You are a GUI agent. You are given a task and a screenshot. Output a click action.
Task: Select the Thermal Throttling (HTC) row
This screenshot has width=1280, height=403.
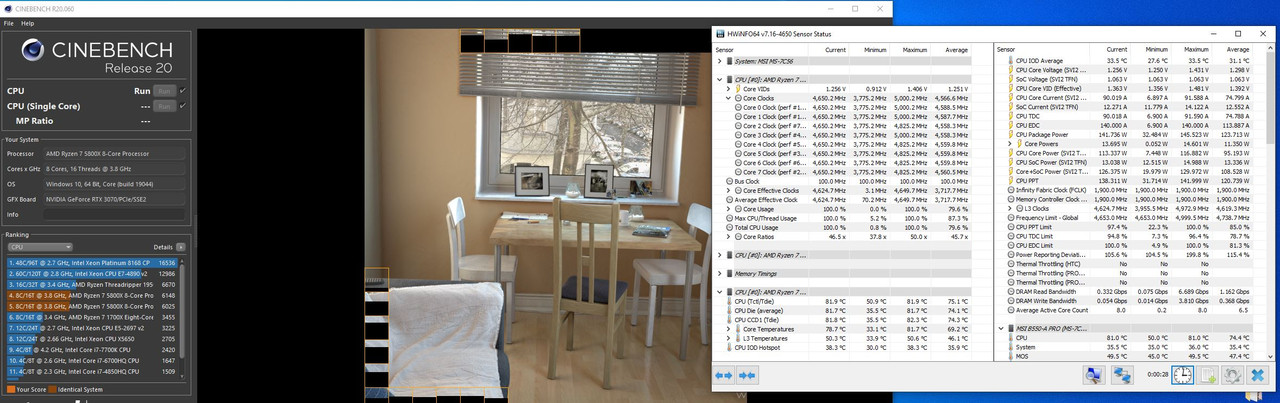click(1128, 264)
